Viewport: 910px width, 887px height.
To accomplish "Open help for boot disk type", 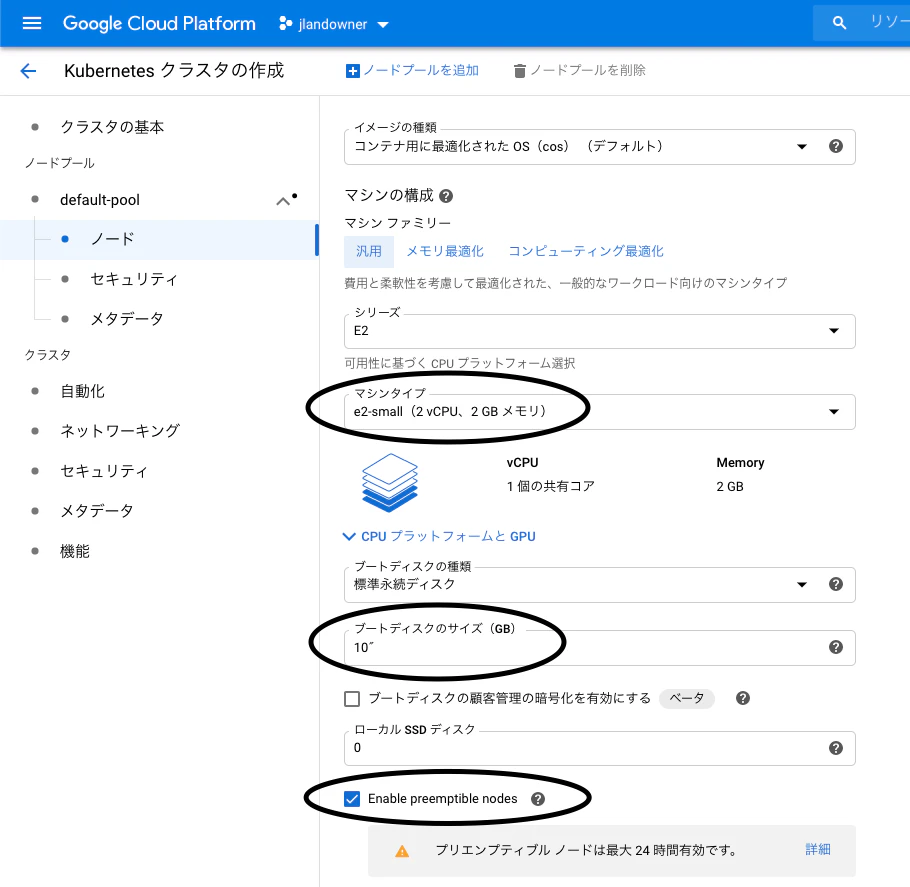I will tap(836, 584).
